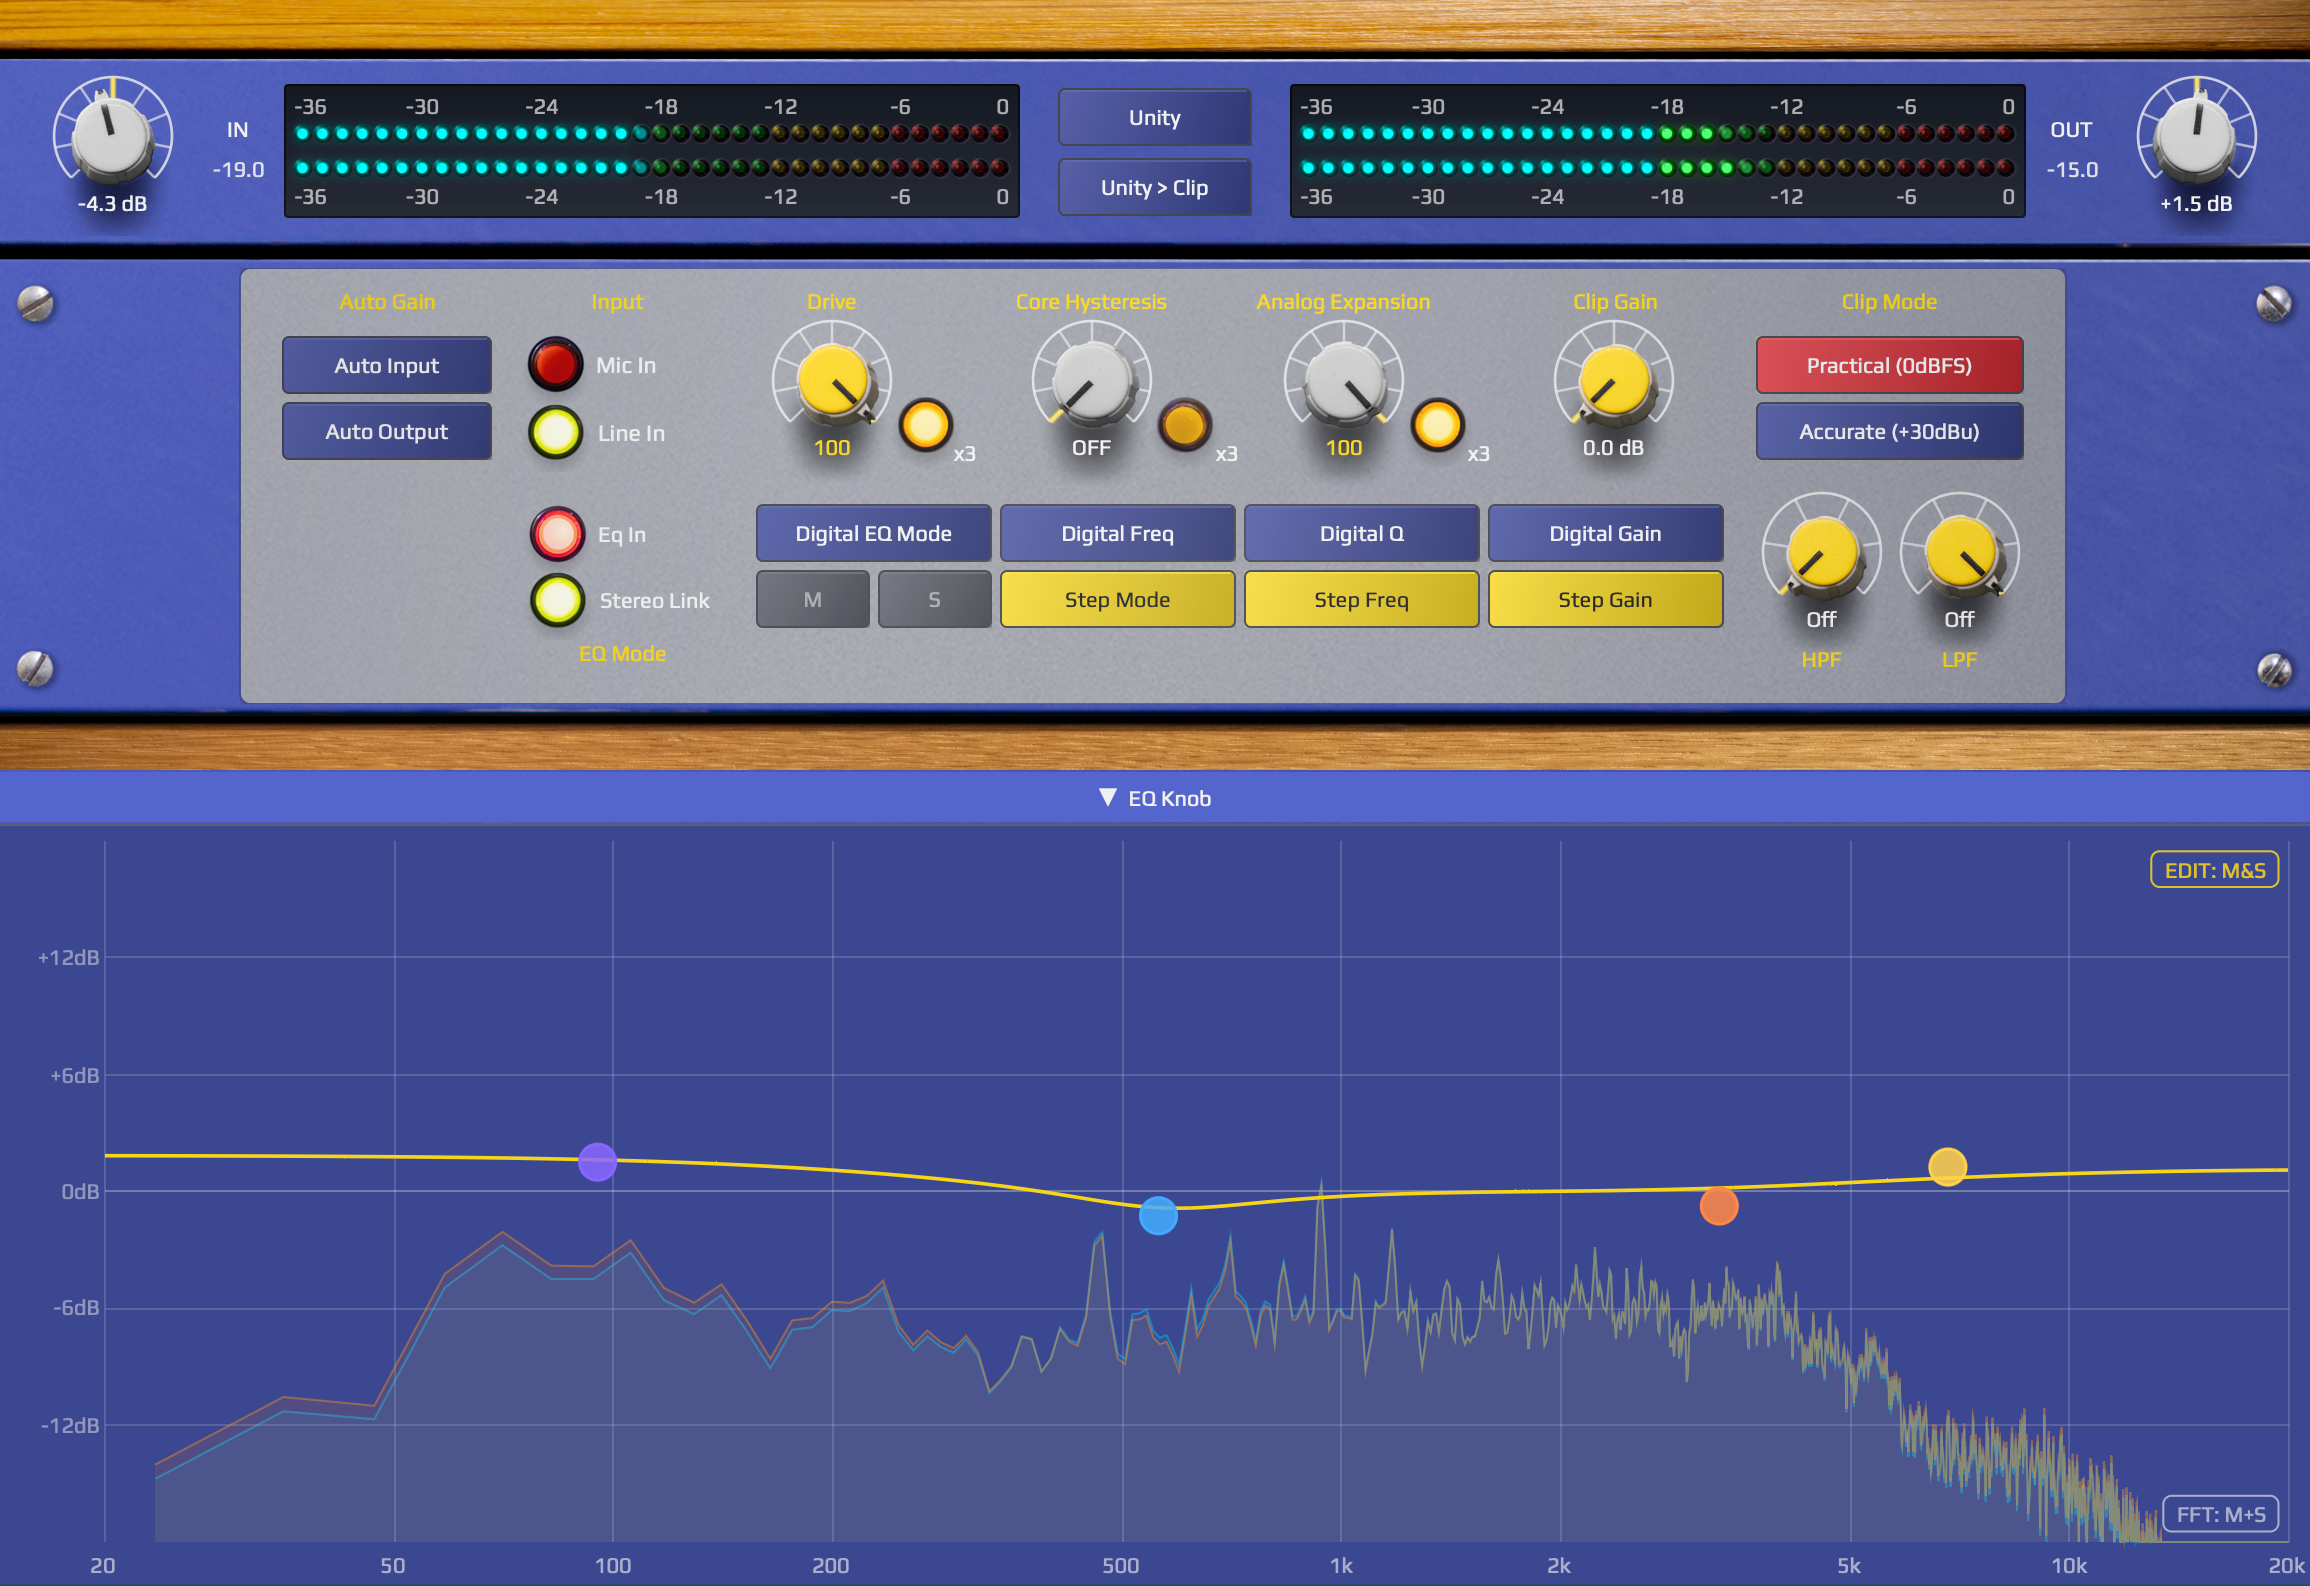Viewport: 2310px width, 1586px height.
Task: Click the Unity > Clip button
Action: tap(1155, 188)
